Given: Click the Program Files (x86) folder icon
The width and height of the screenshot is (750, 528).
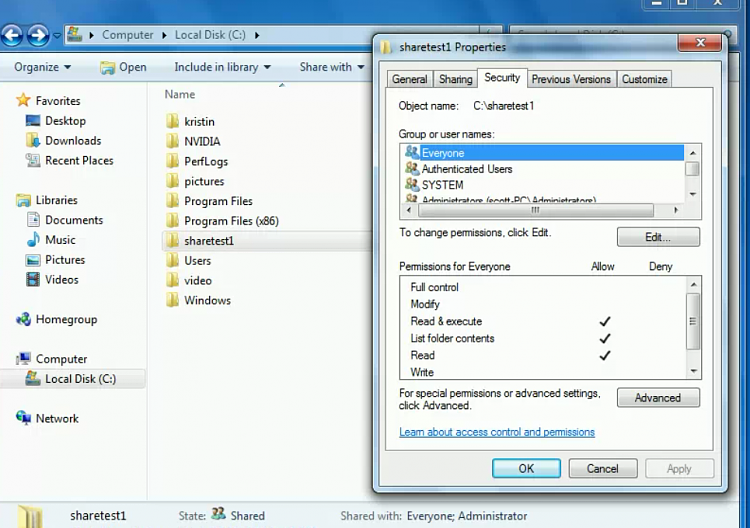Looking at the screenshot, I should [x=172, y=220].
